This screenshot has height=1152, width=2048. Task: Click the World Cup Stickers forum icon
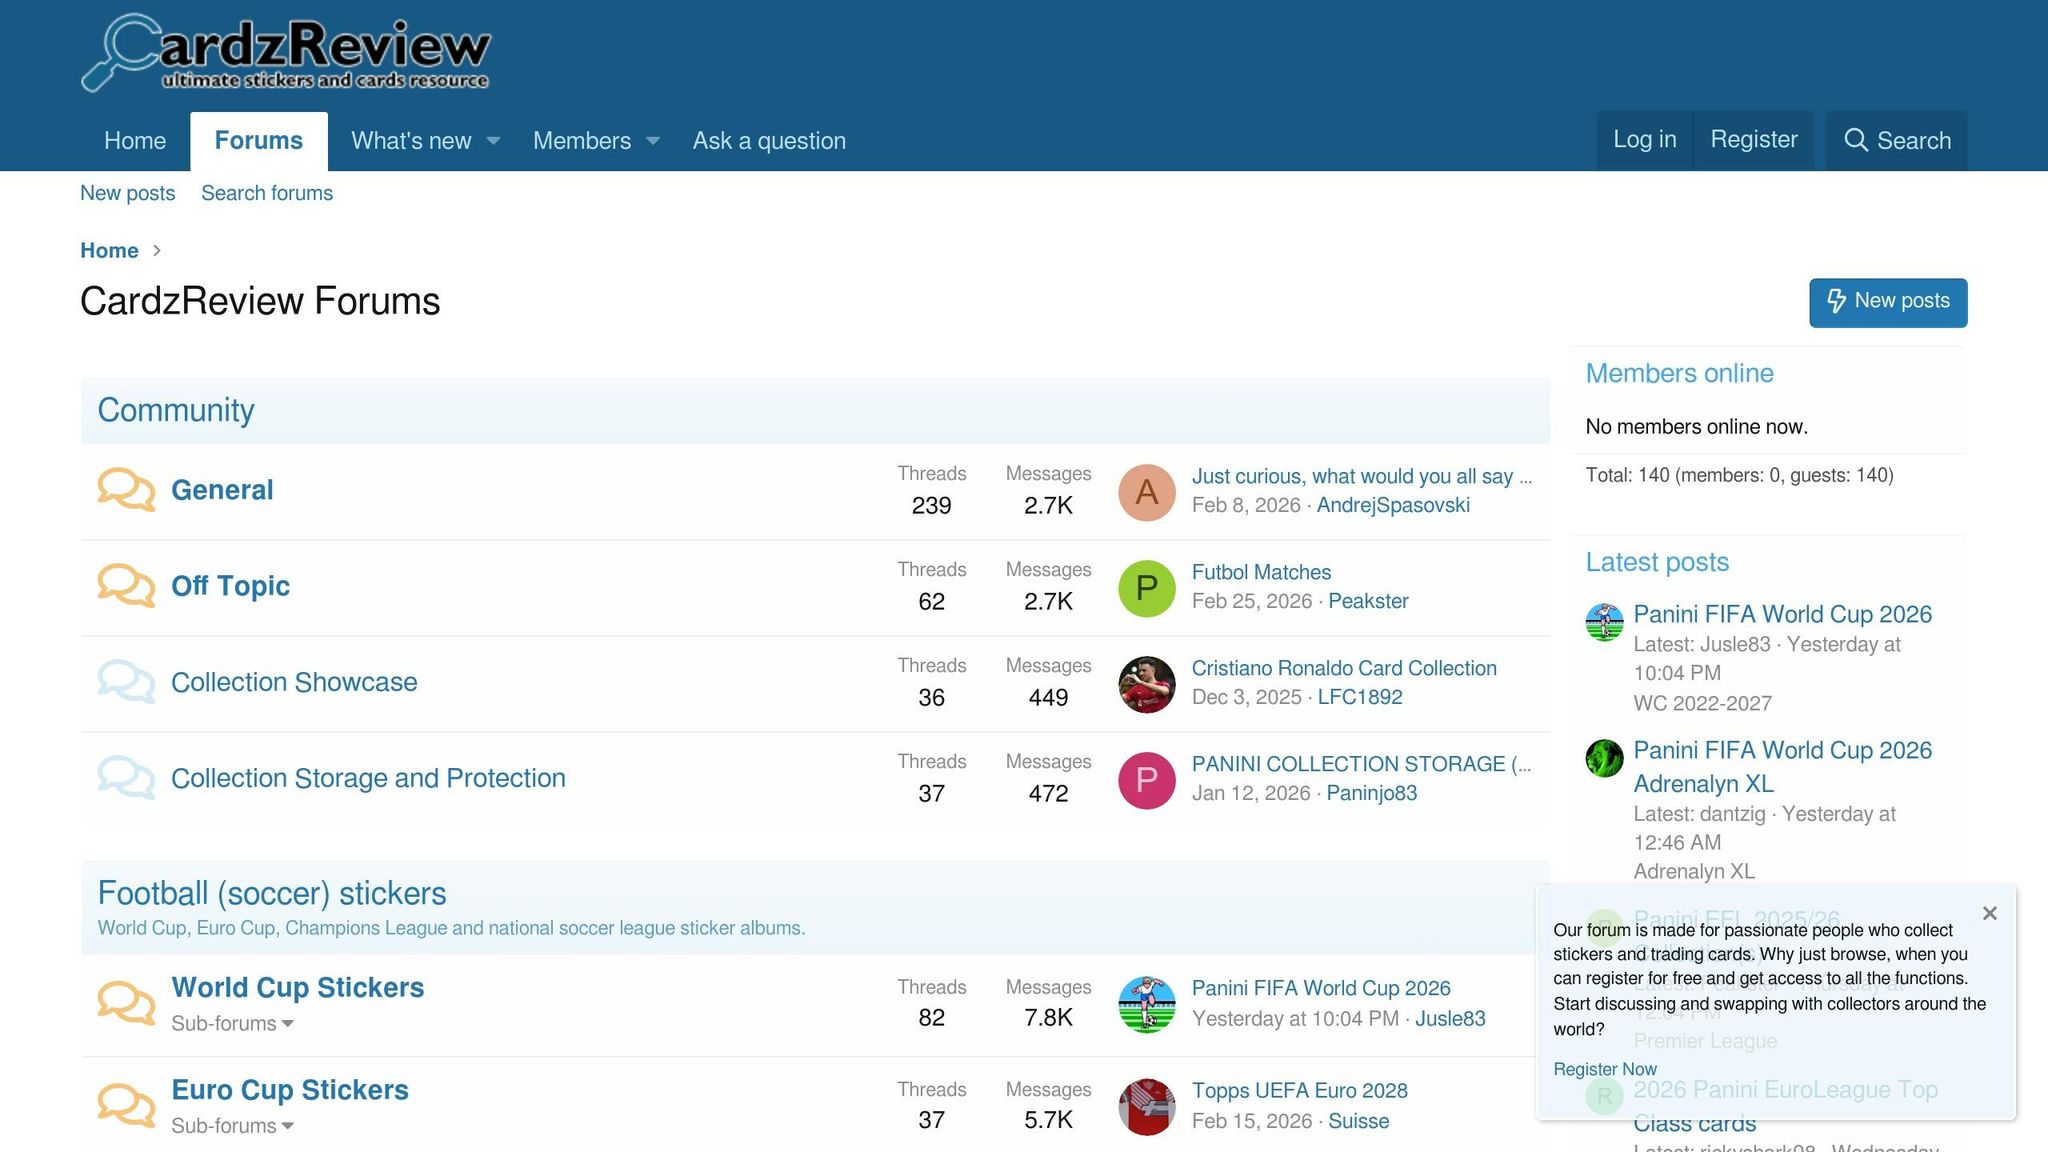pos(126,1003)
